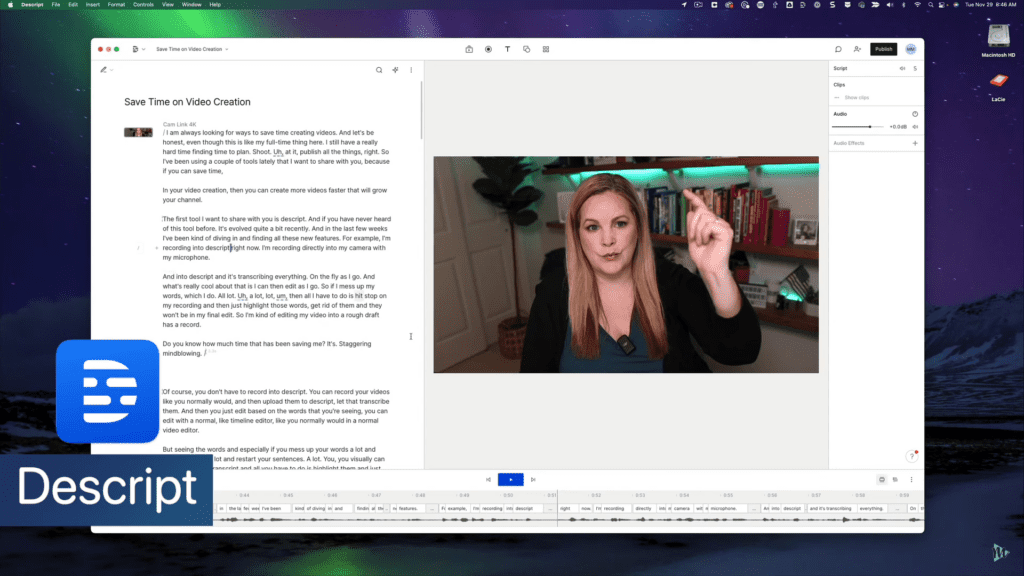Click the 0:47 mark on timeline ruler
Image resolution: width=1024 pixels, height=576 pixels.
pos(376,496)
